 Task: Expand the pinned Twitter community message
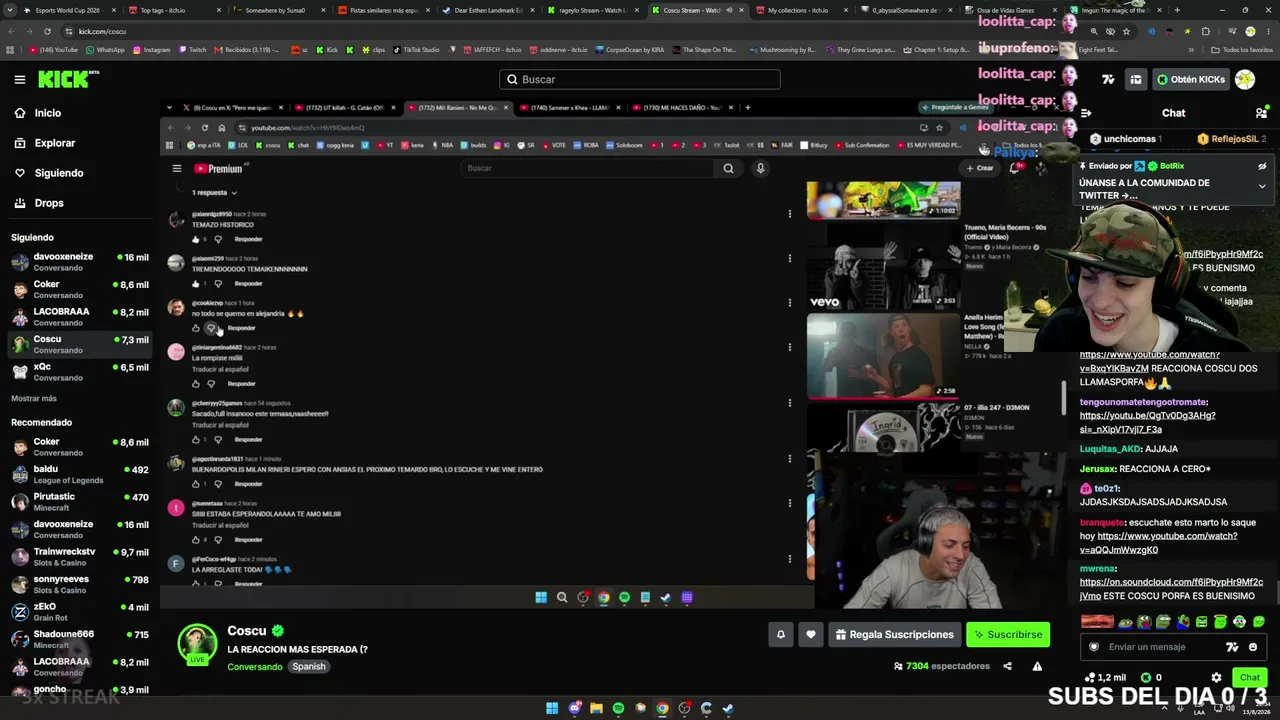click(x=1262, y=186)
